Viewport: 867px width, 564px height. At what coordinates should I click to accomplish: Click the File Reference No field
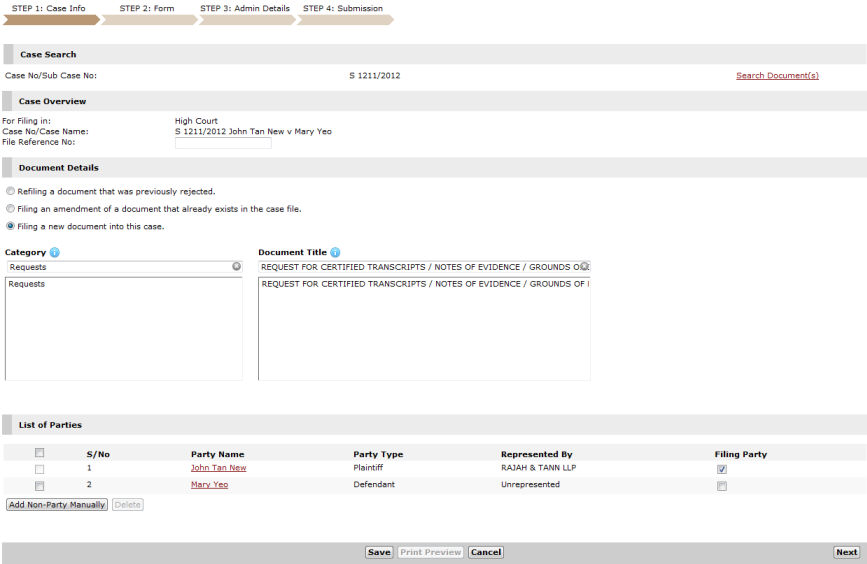pos(223,143)
